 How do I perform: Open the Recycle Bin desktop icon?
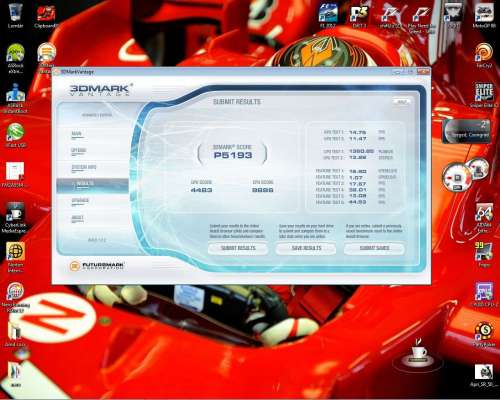tap(15, 16)
